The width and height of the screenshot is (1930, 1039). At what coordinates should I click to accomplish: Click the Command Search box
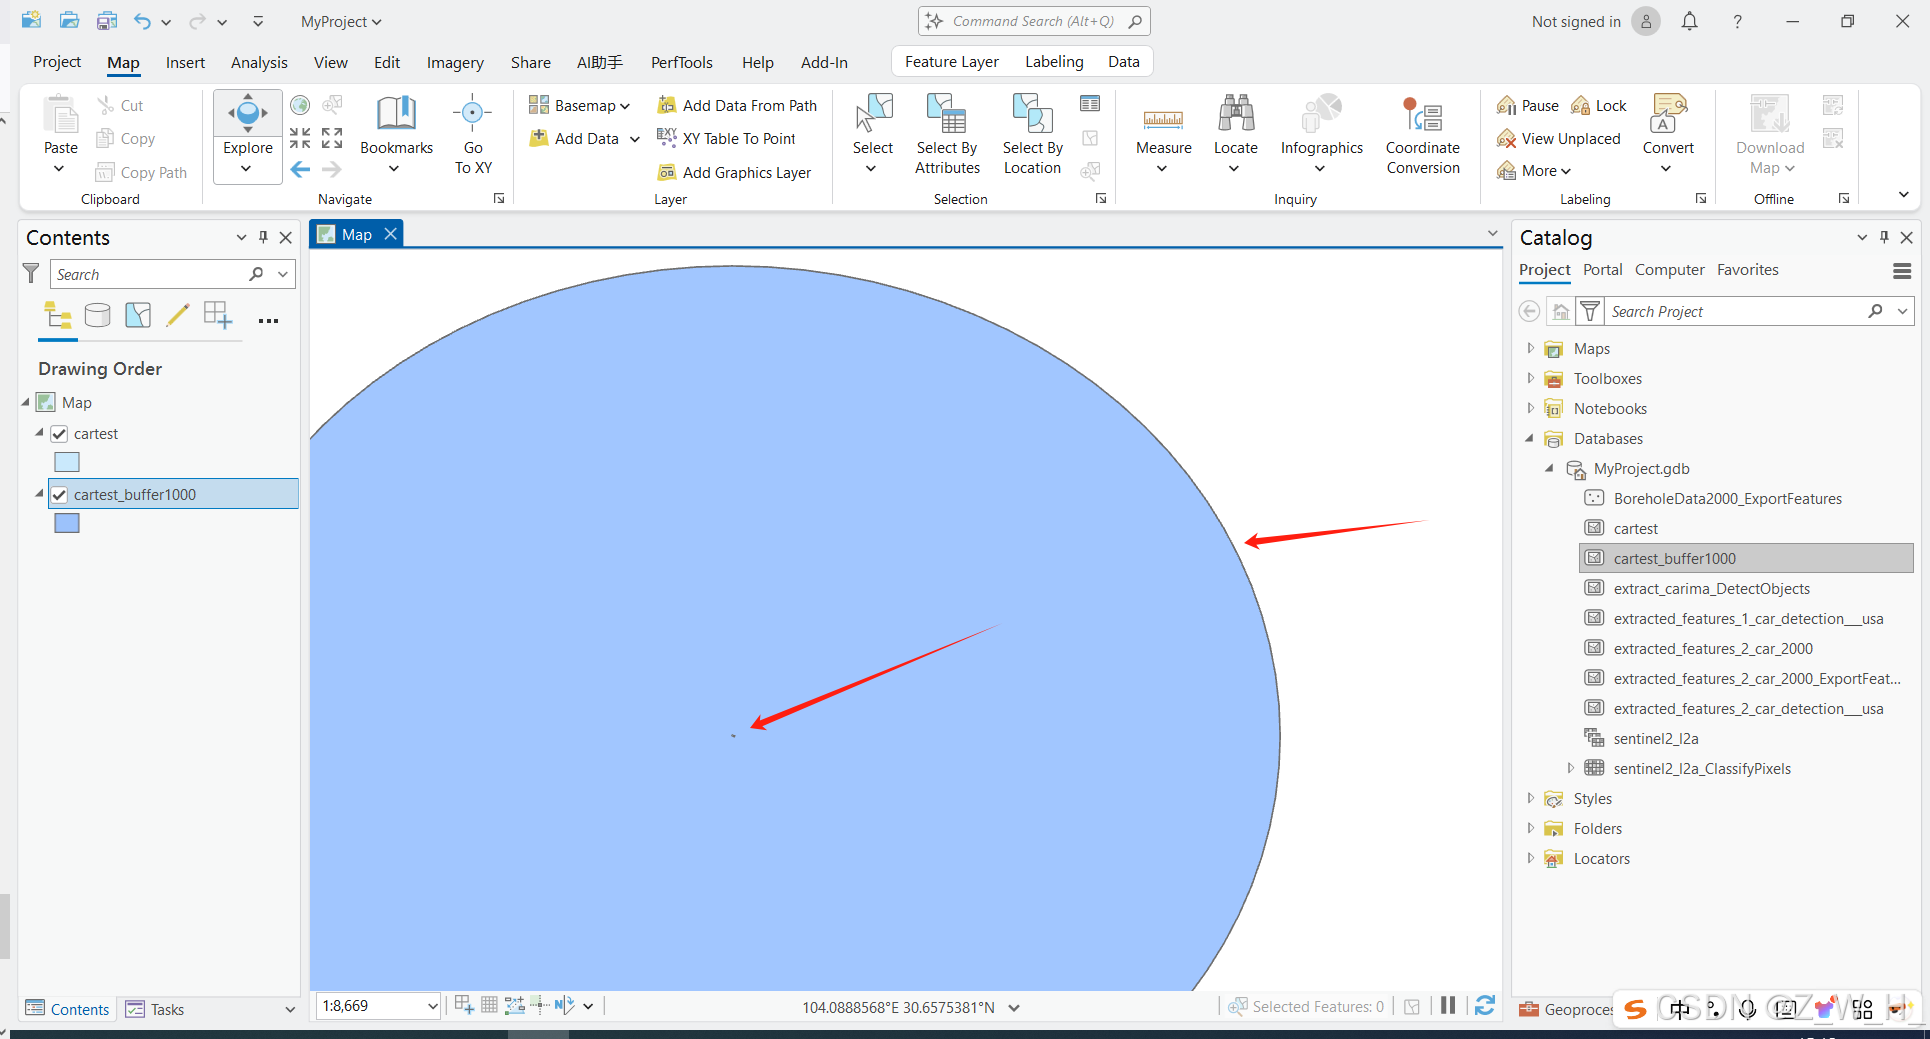(1034, 21)
